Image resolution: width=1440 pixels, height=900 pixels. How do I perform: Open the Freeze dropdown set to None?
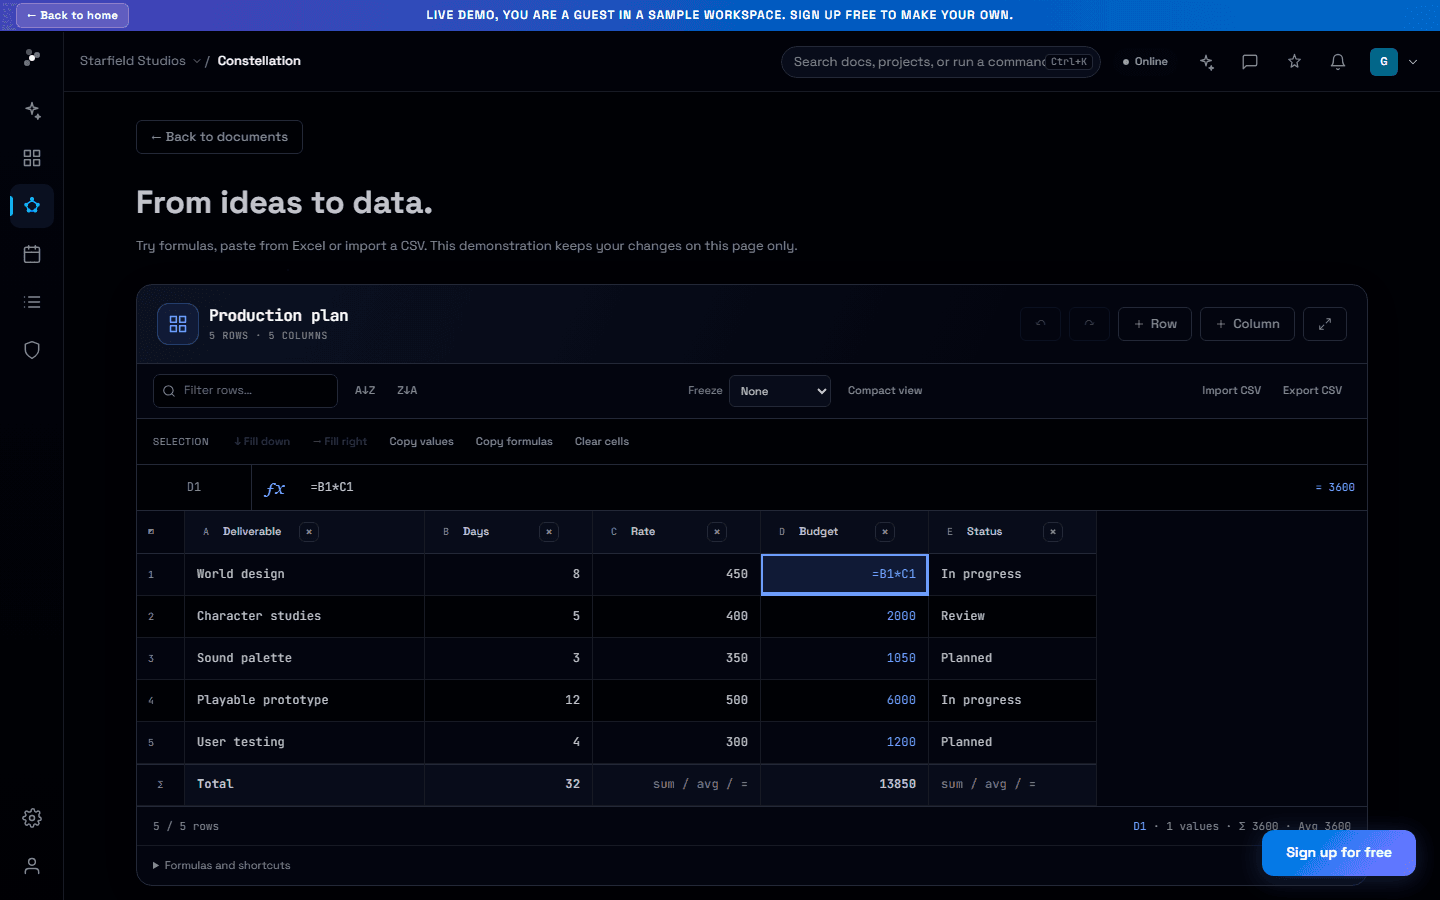(780, 391)
